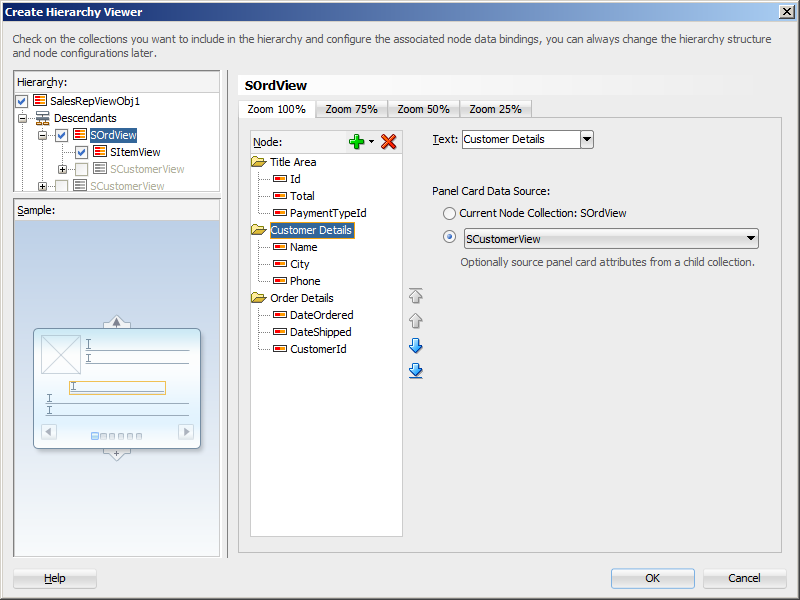
Task: Select the PaymentTypeId attribute text
Action: pos(328,213)
